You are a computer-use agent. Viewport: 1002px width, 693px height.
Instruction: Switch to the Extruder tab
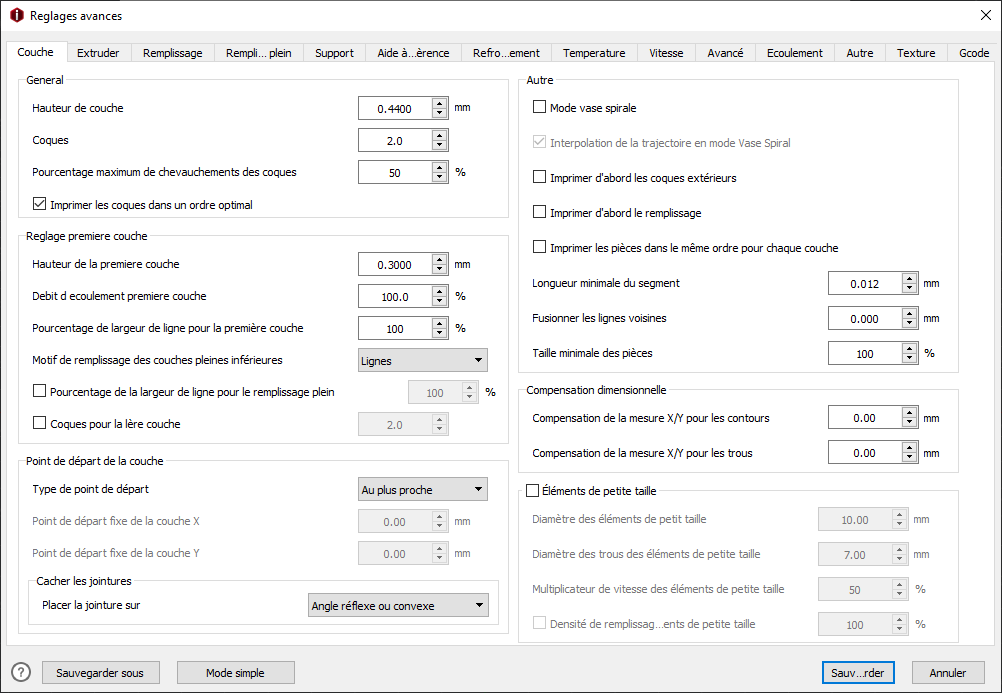click(x=98, y=53)
